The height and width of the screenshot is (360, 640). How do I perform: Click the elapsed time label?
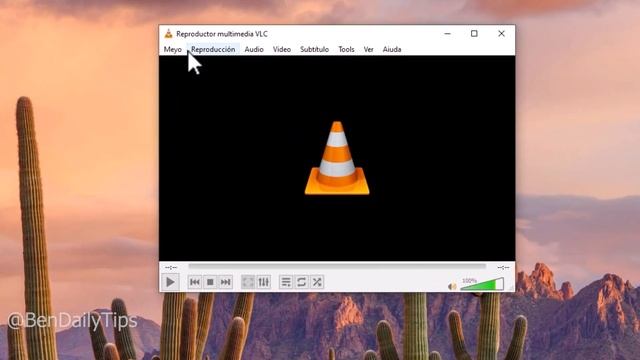click(x=171, y=267)
